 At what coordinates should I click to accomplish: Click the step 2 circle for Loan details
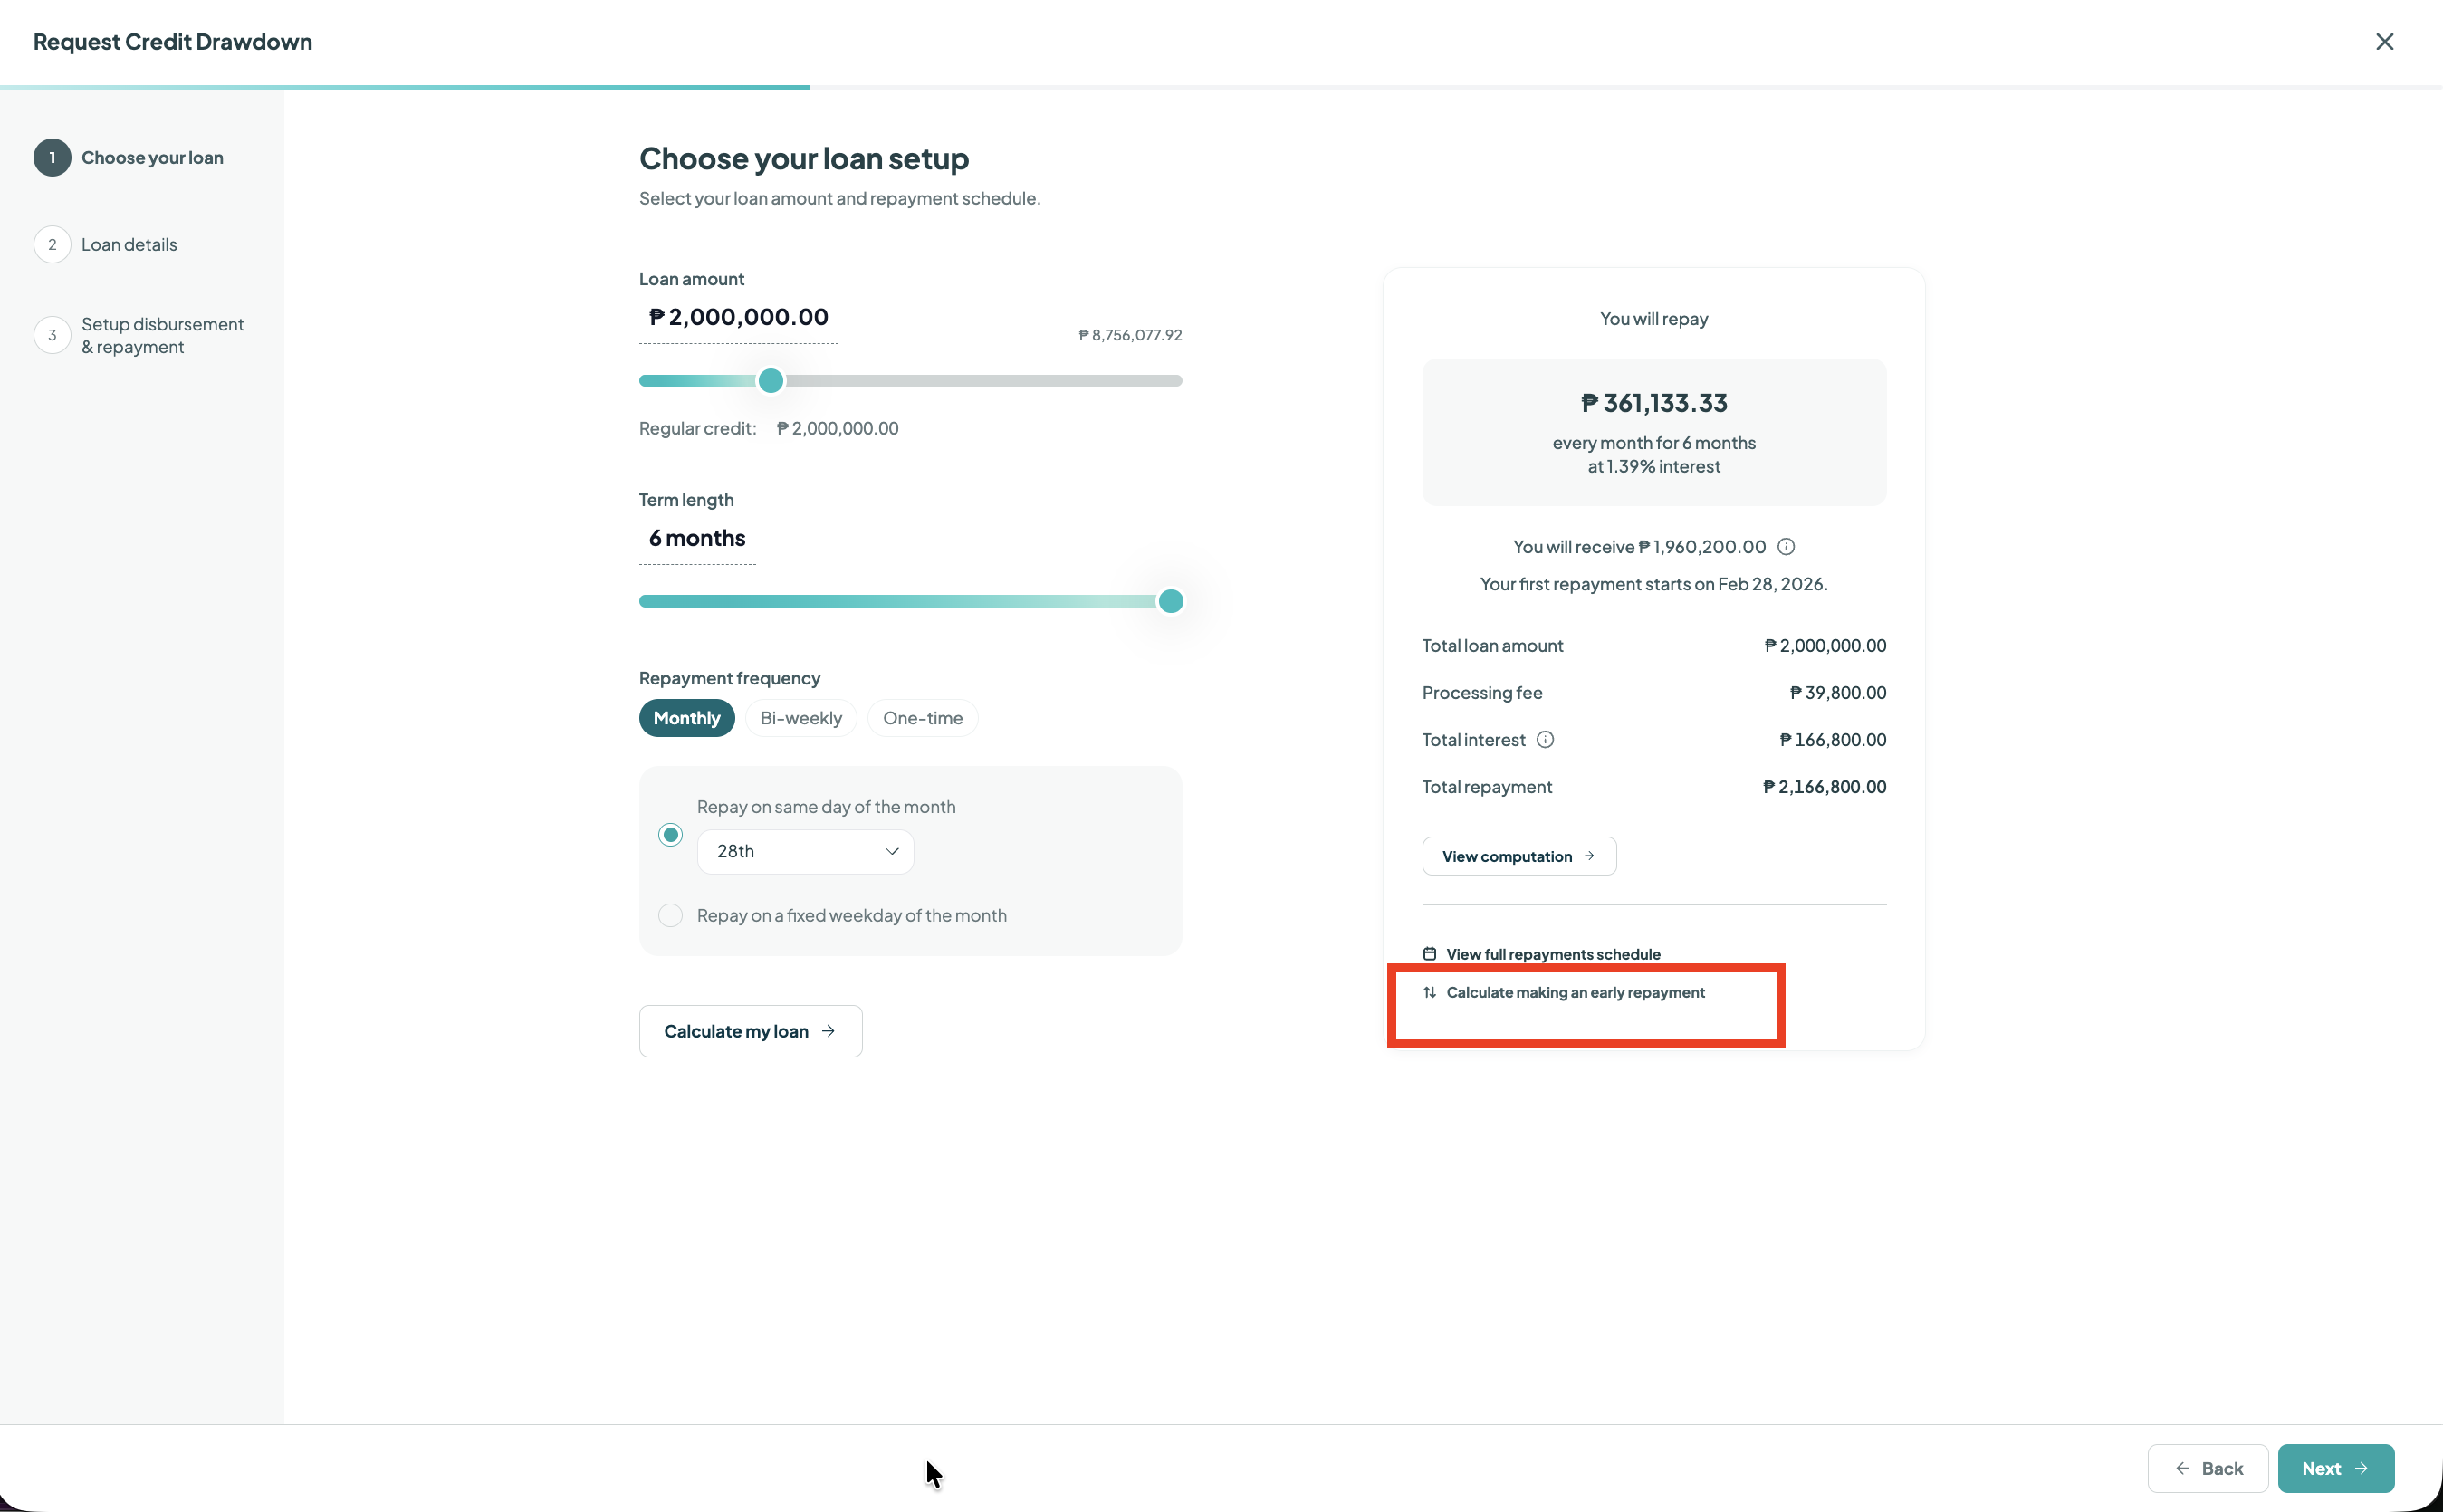52,245
